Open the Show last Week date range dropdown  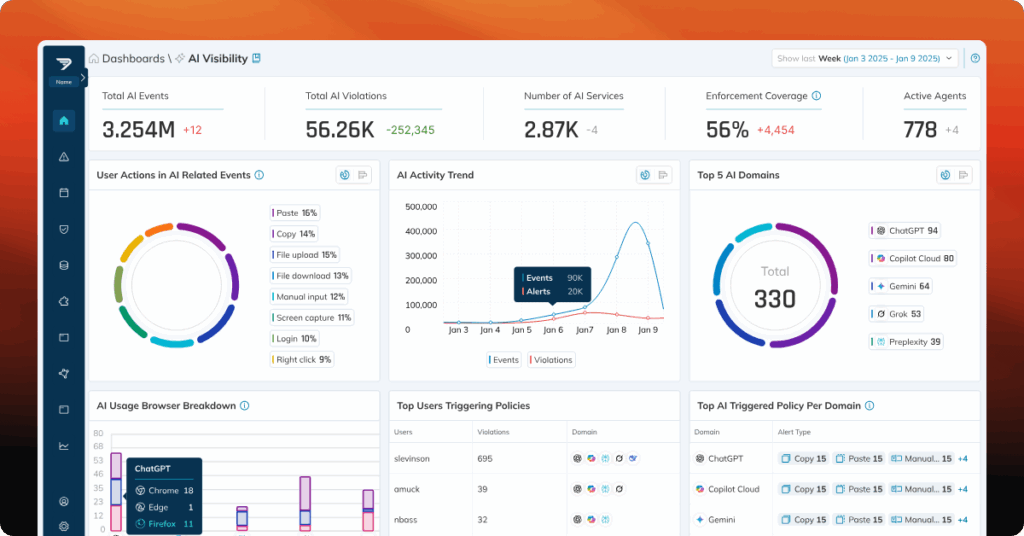click(866, 58)
